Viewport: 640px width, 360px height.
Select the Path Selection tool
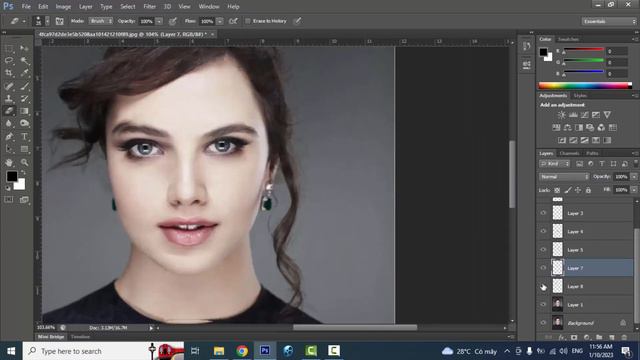tap(9, 149)
